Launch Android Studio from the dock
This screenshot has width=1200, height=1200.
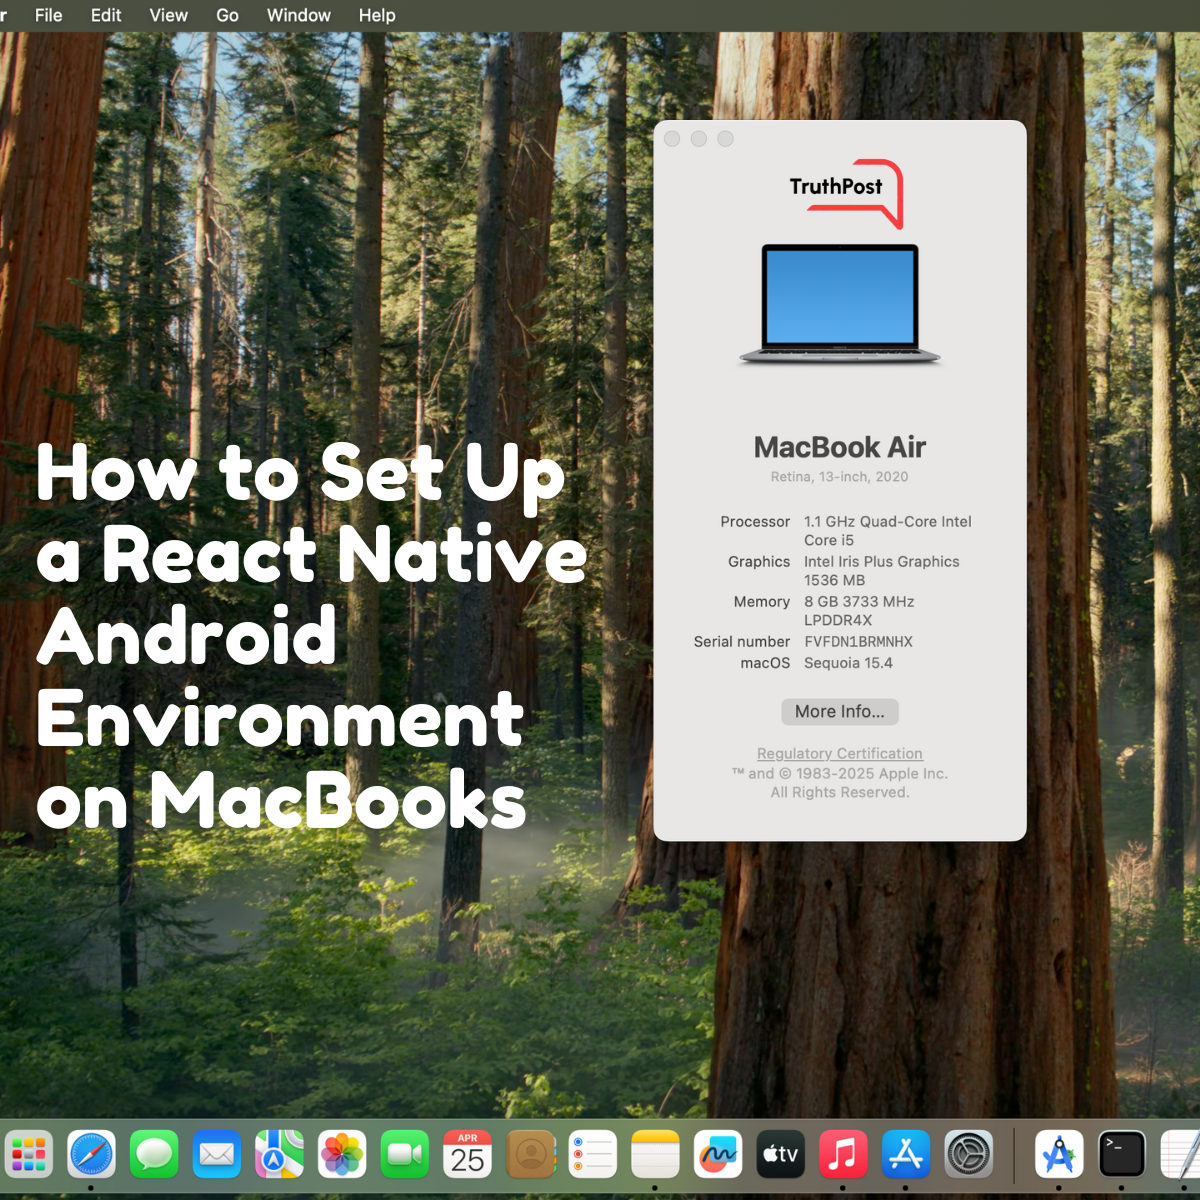1059,1155
